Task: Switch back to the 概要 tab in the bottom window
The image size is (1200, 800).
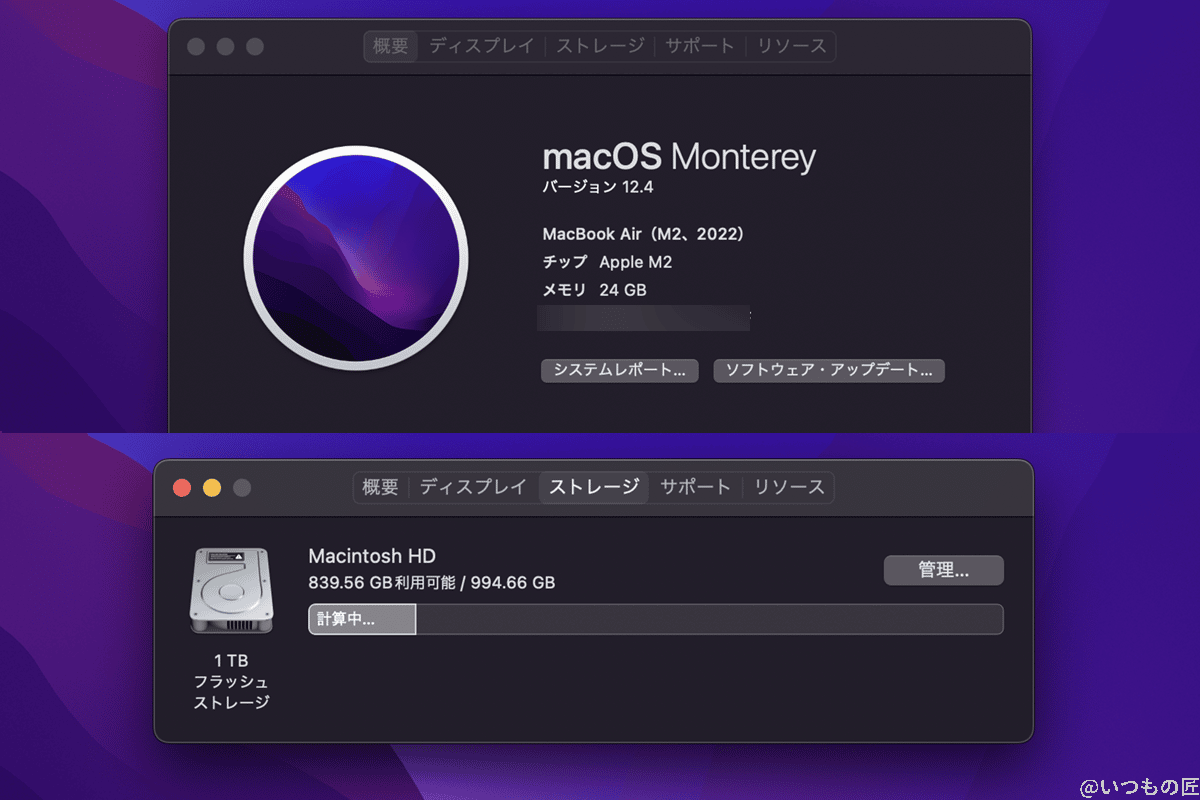Action: point(378,487)
